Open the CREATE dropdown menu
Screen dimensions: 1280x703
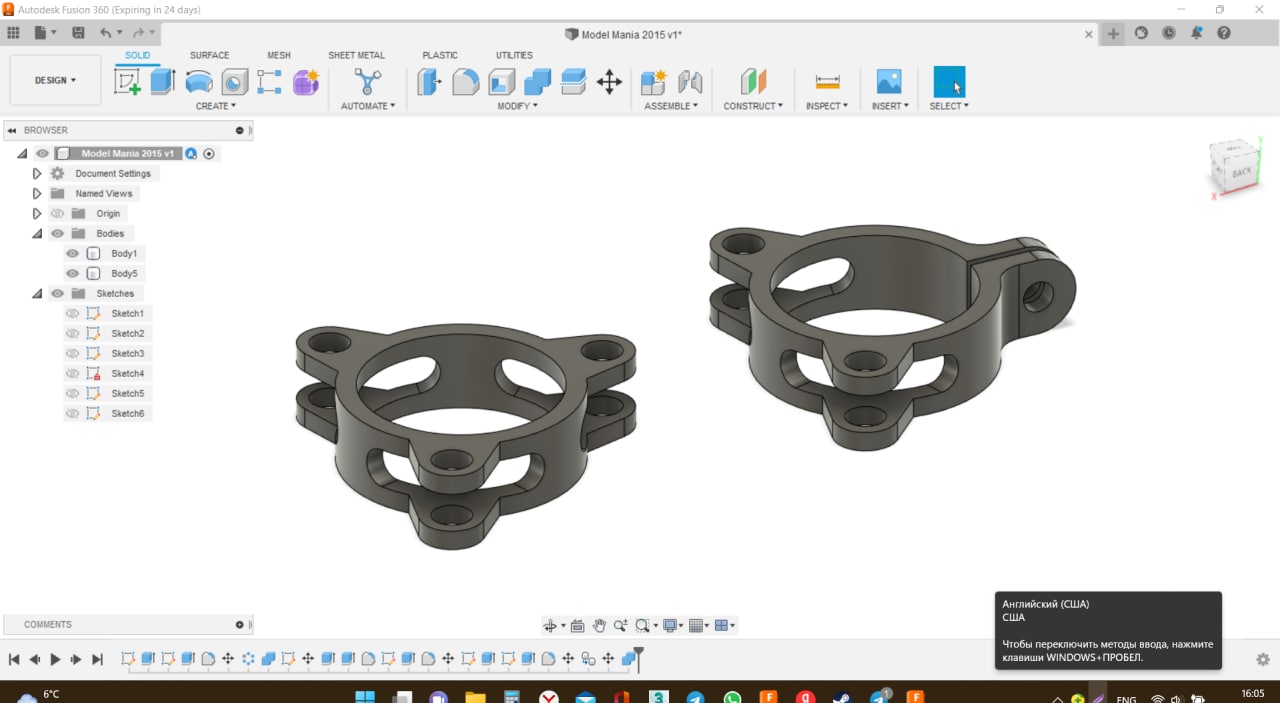point(216,106)
